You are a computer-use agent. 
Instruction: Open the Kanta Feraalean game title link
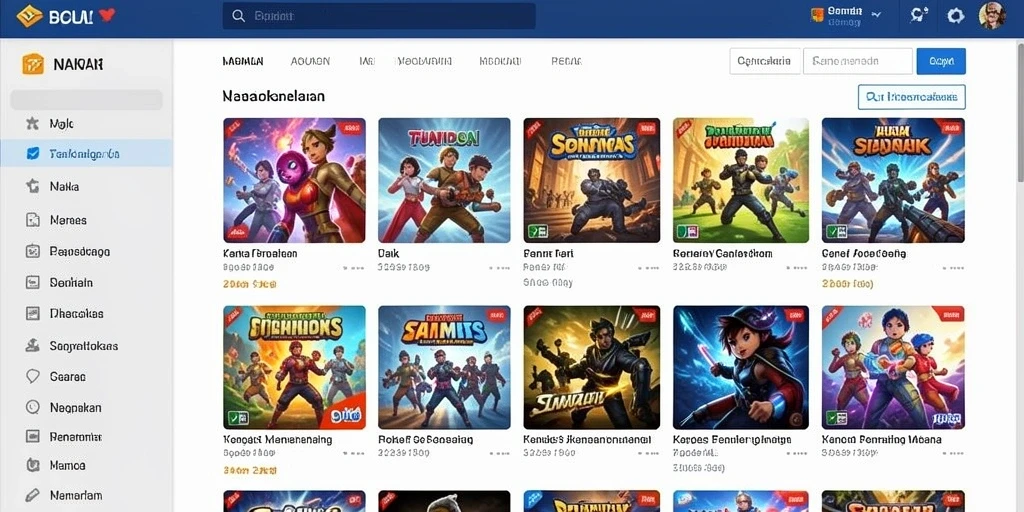(x=260, y=253)
